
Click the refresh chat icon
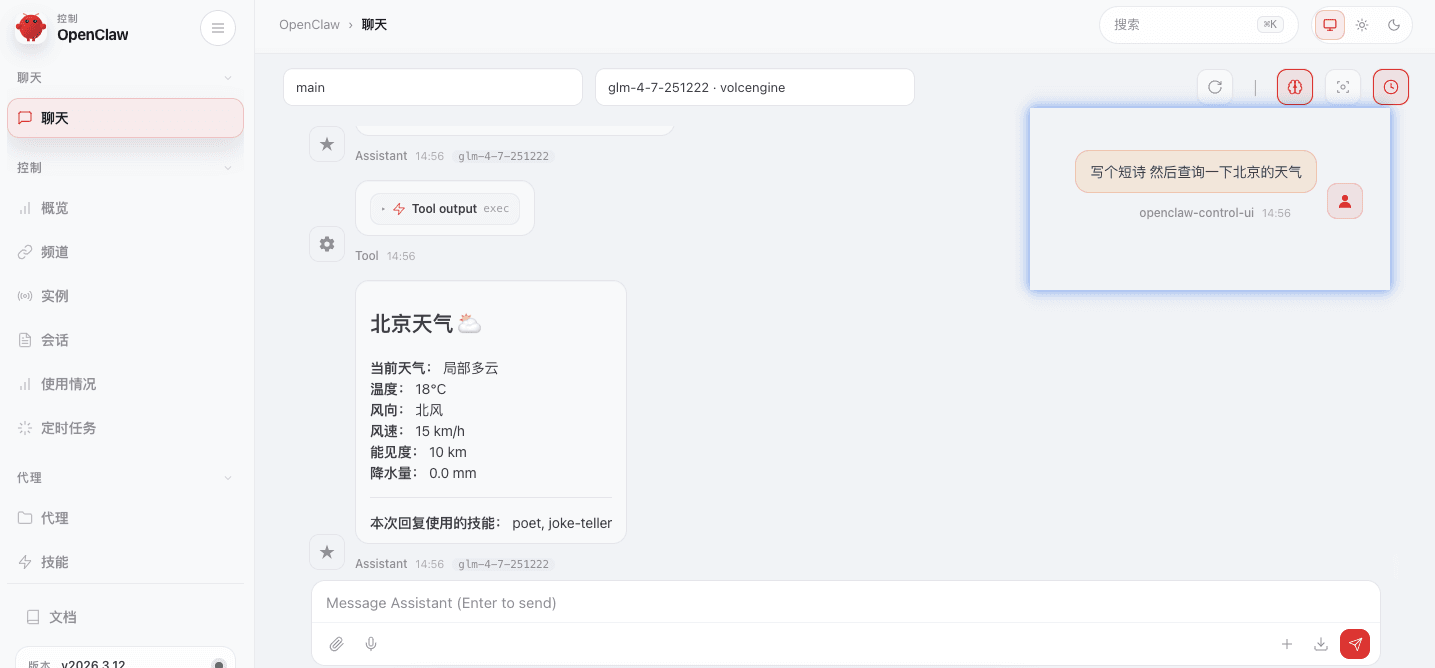tap(1215, 87)
